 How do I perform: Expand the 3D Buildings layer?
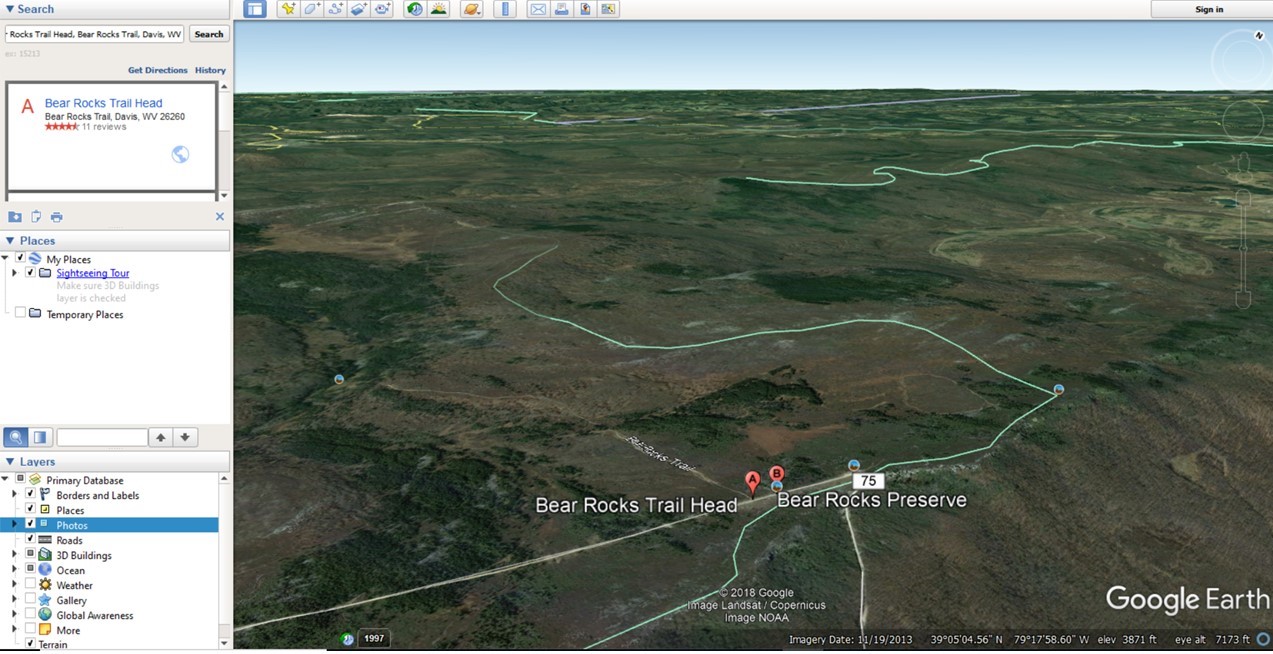(x=15, y=555)
